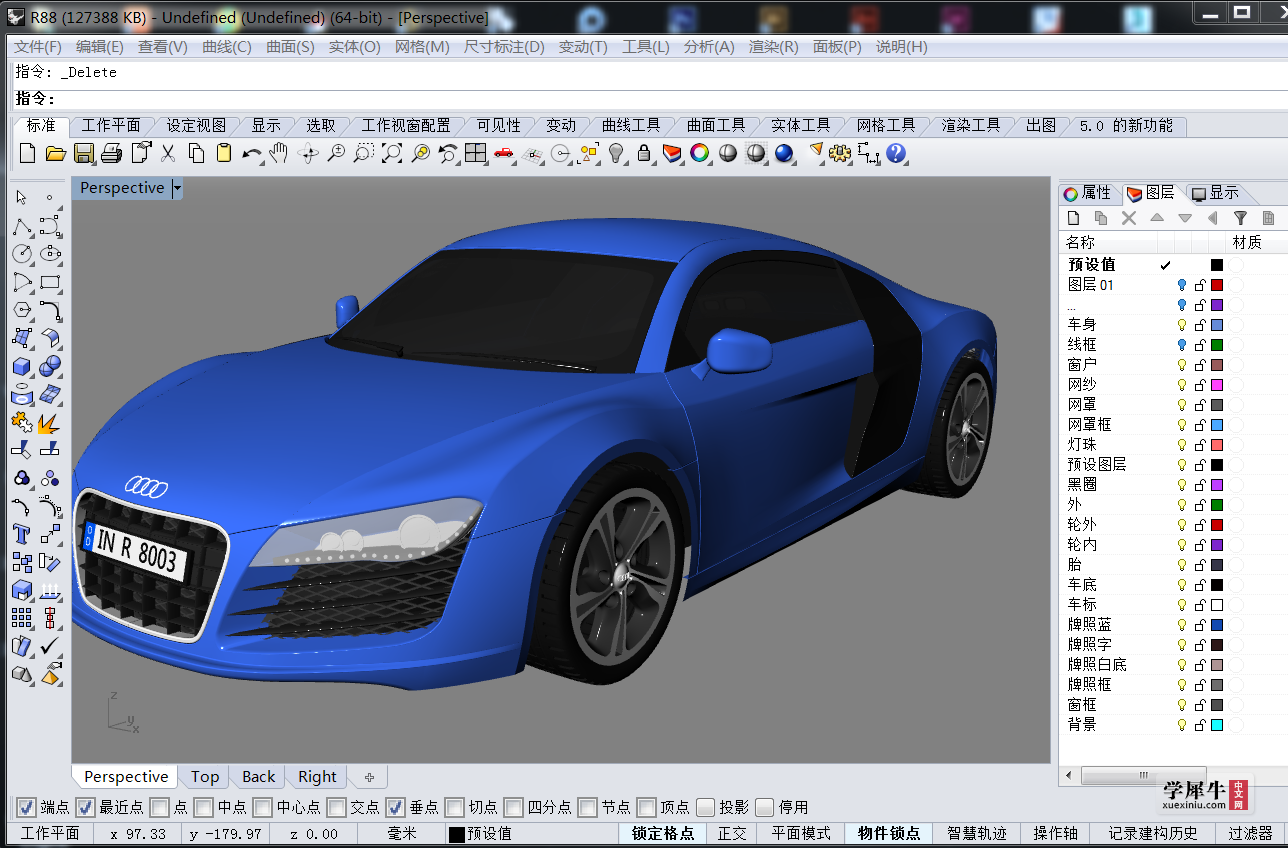The image size is (1288, 848).
Task: Click the command prompt input field
Action: coord(650,98)
